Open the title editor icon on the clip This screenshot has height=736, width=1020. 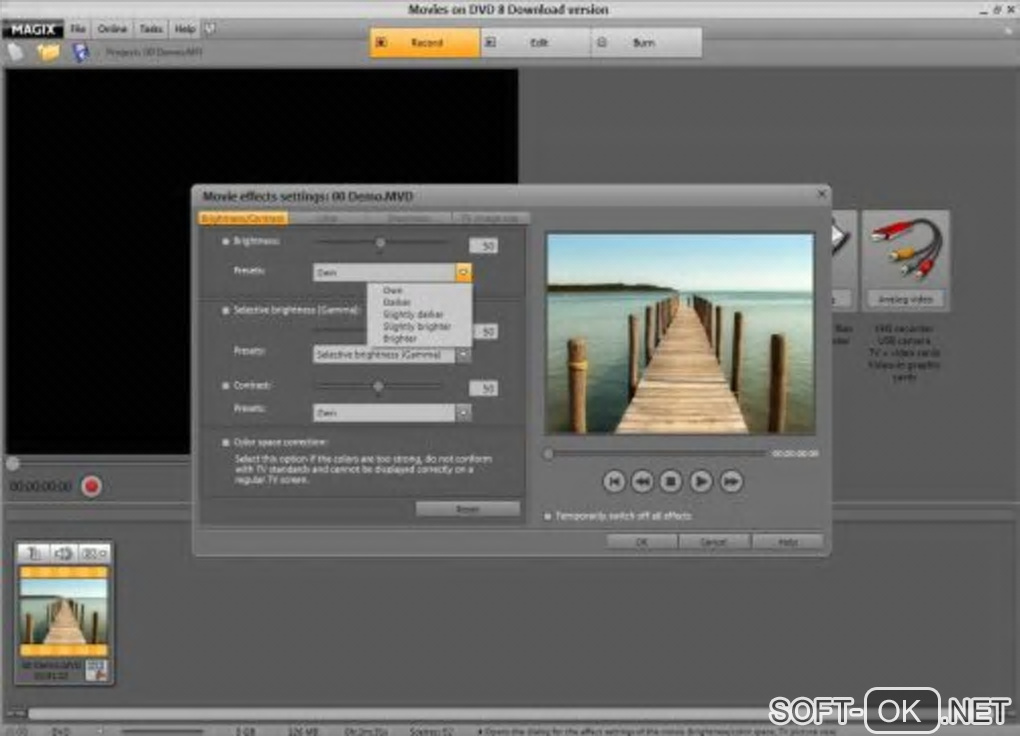(34, 553)
